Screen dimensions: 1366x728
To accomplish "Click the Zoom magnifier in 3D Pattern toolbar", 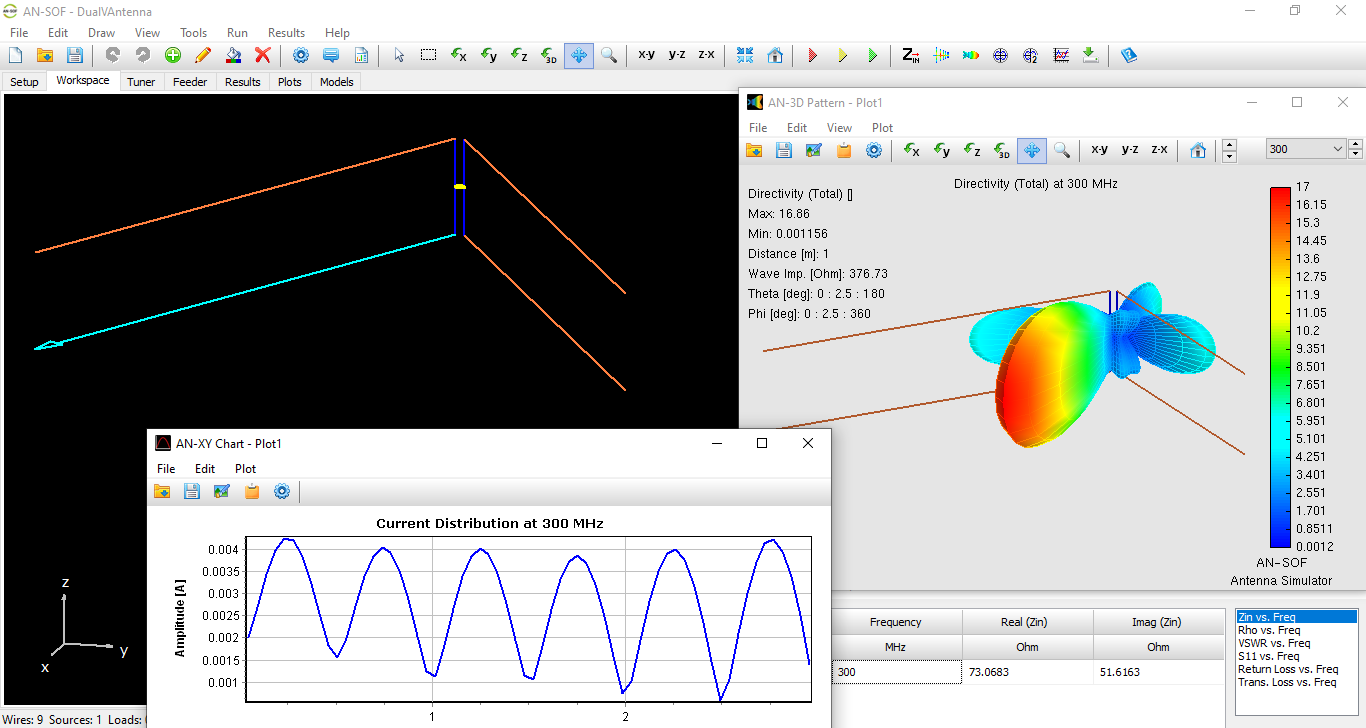I will (x=1062, y=150).
